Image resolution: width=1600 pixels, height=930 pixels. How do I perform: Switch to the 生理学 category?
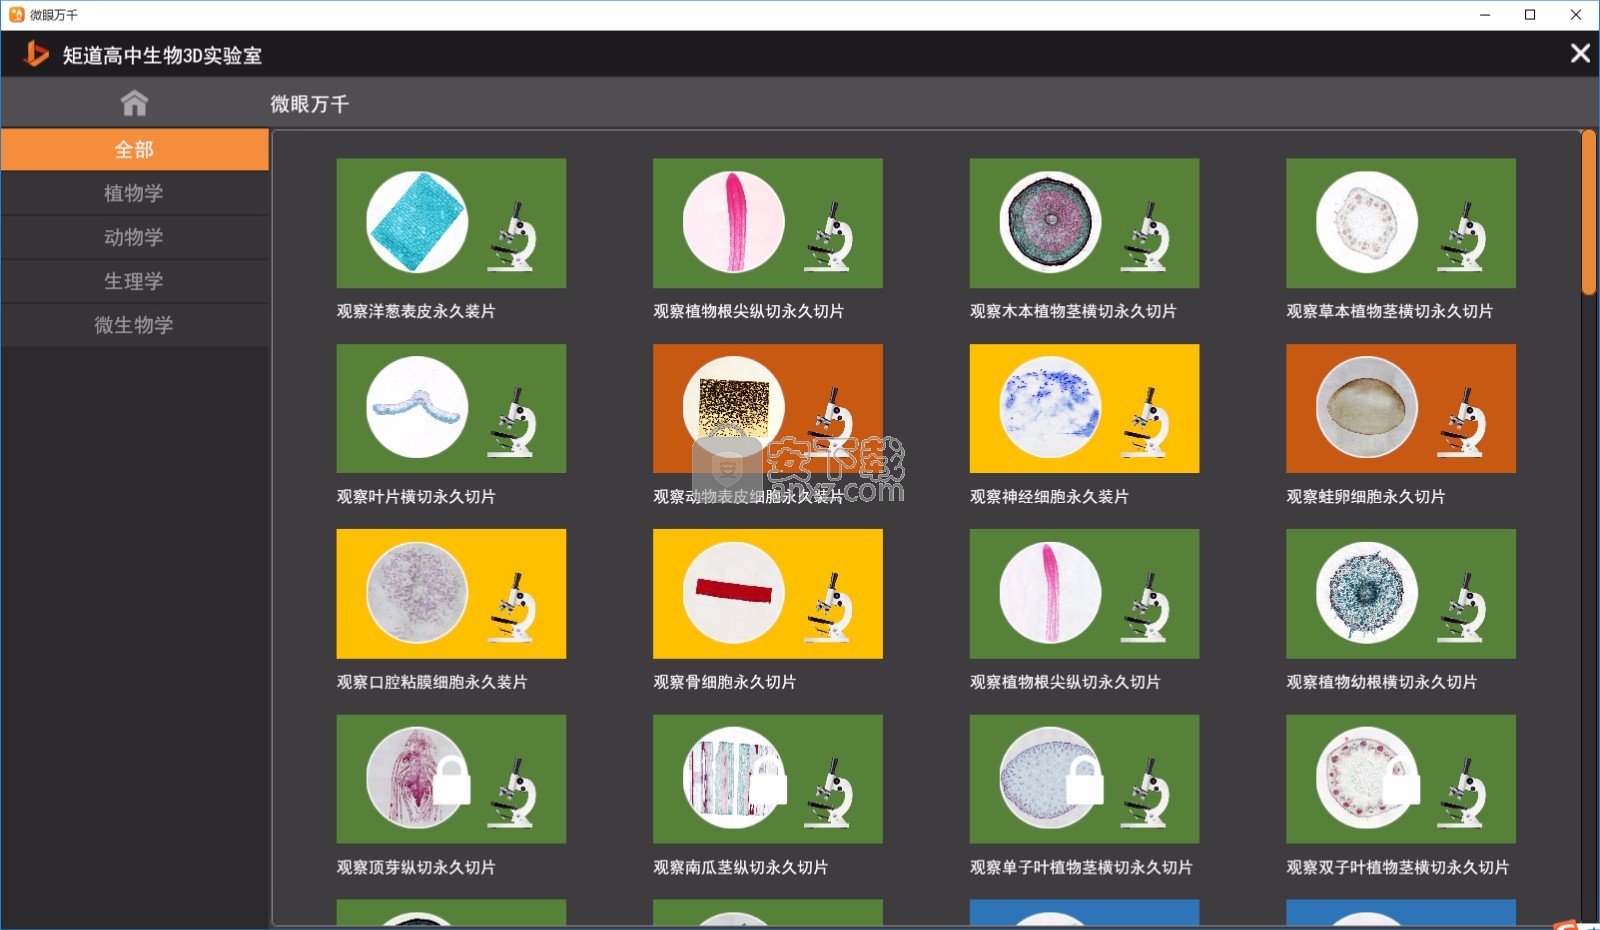(x=134, y=282)
